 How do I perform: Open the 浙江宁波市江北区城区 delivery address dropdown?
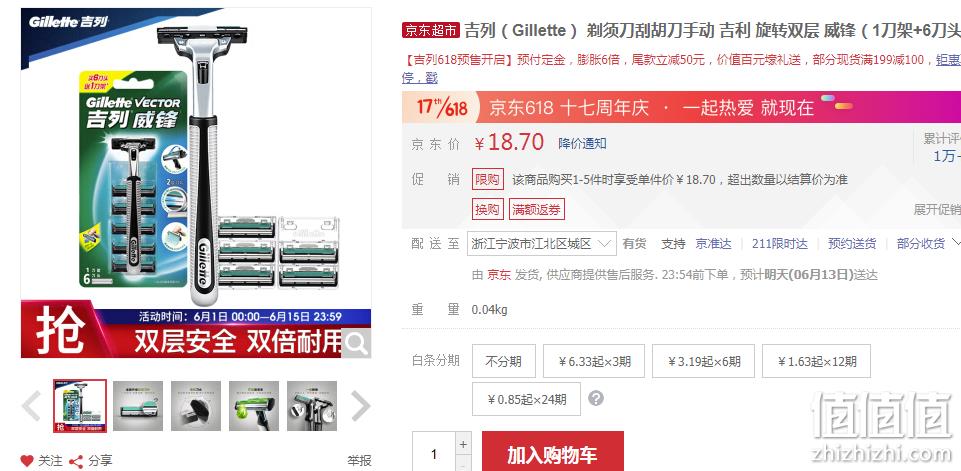coord(541,243)
